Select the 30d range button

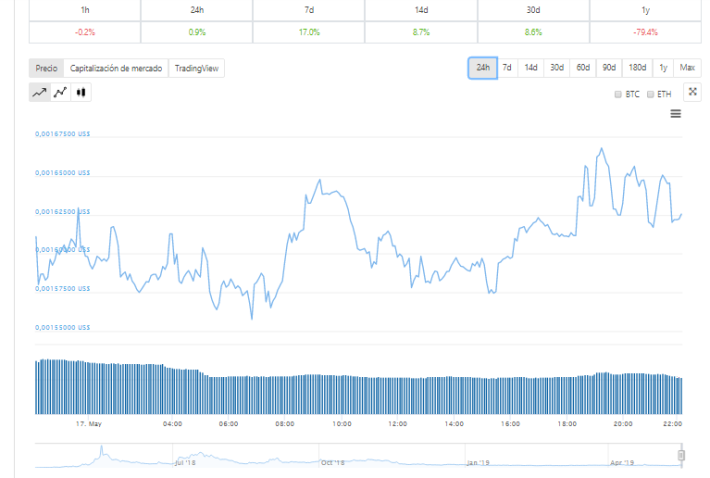[x=557, y=68]
